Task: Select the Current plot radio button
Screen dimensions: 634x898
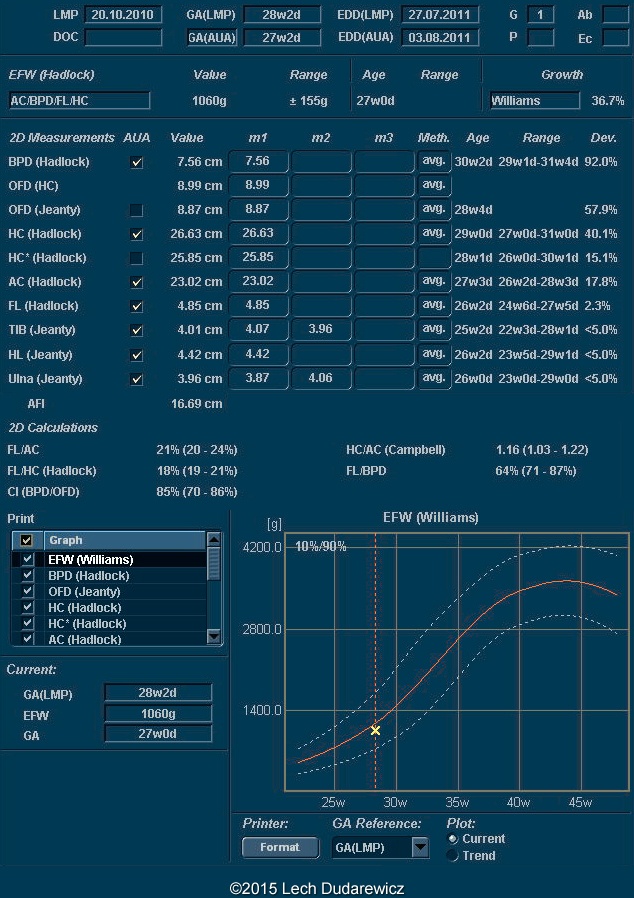Action: click(x=453, y=839)
